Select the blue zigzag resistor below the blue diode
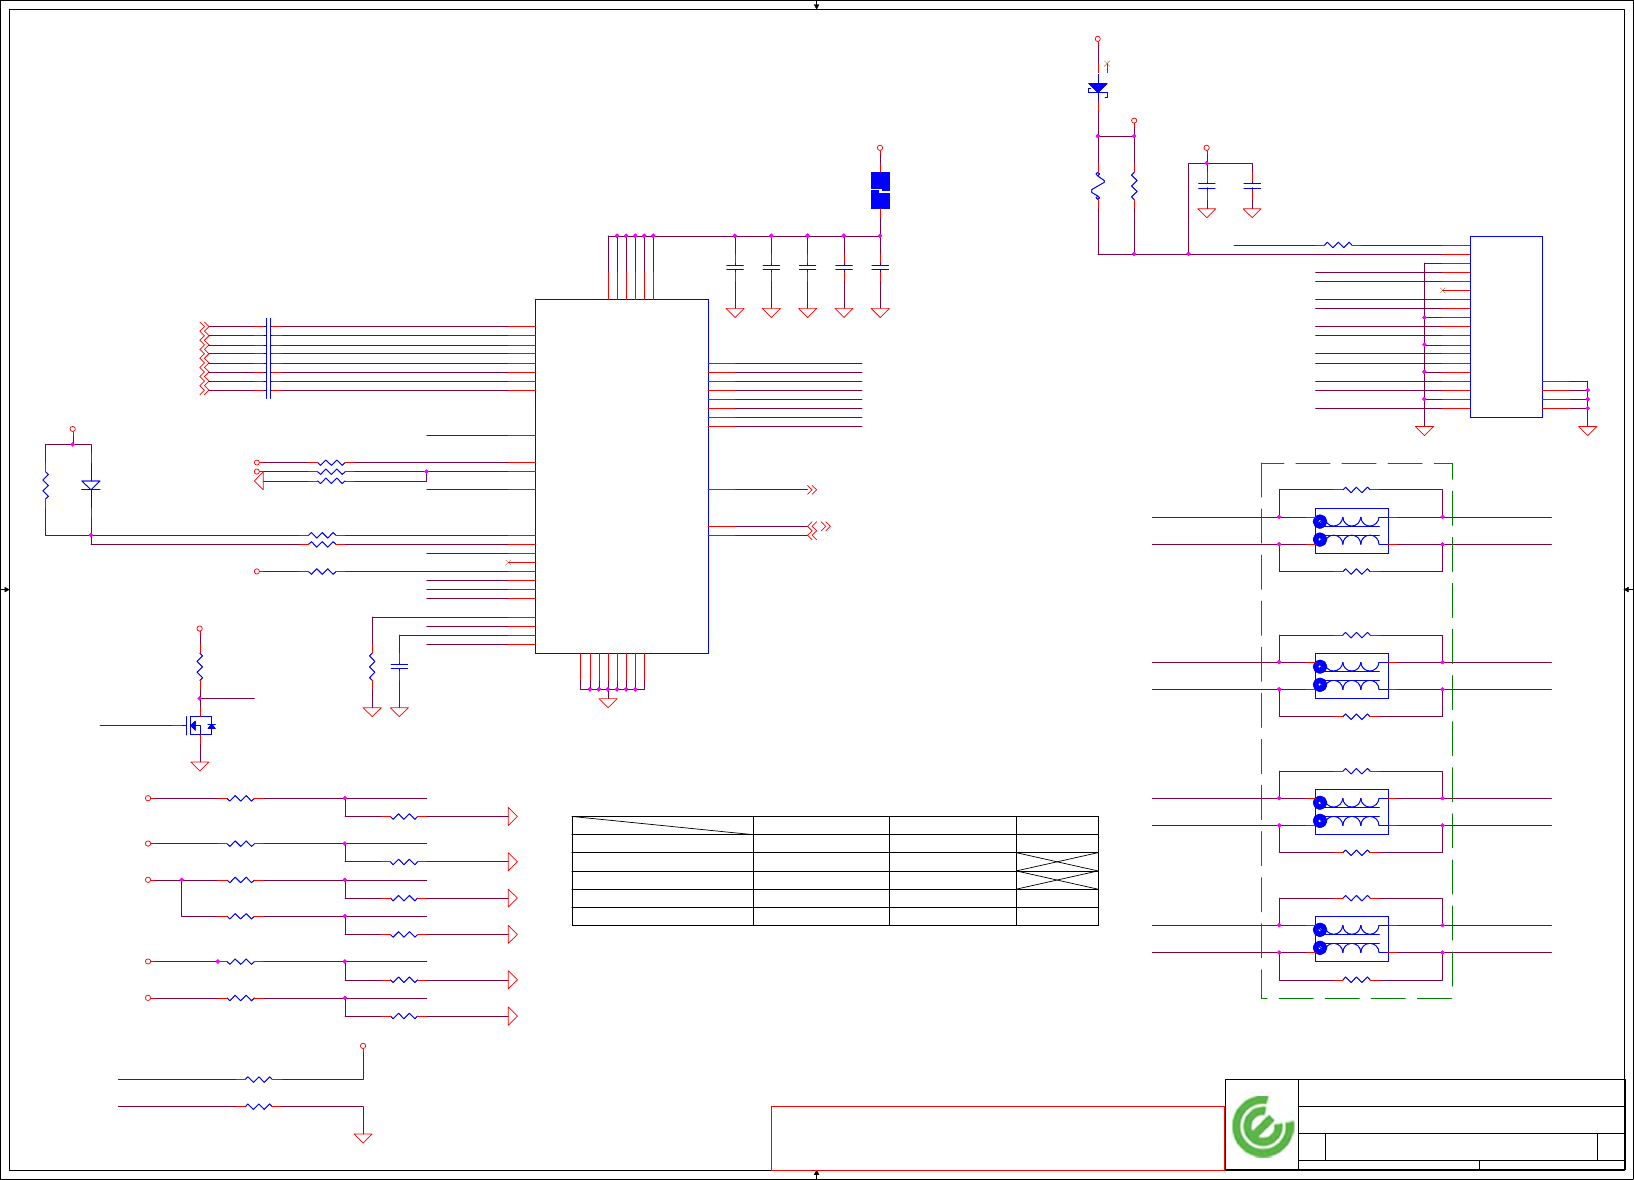1634x1180 pixels. click(x=1098, y=186)
